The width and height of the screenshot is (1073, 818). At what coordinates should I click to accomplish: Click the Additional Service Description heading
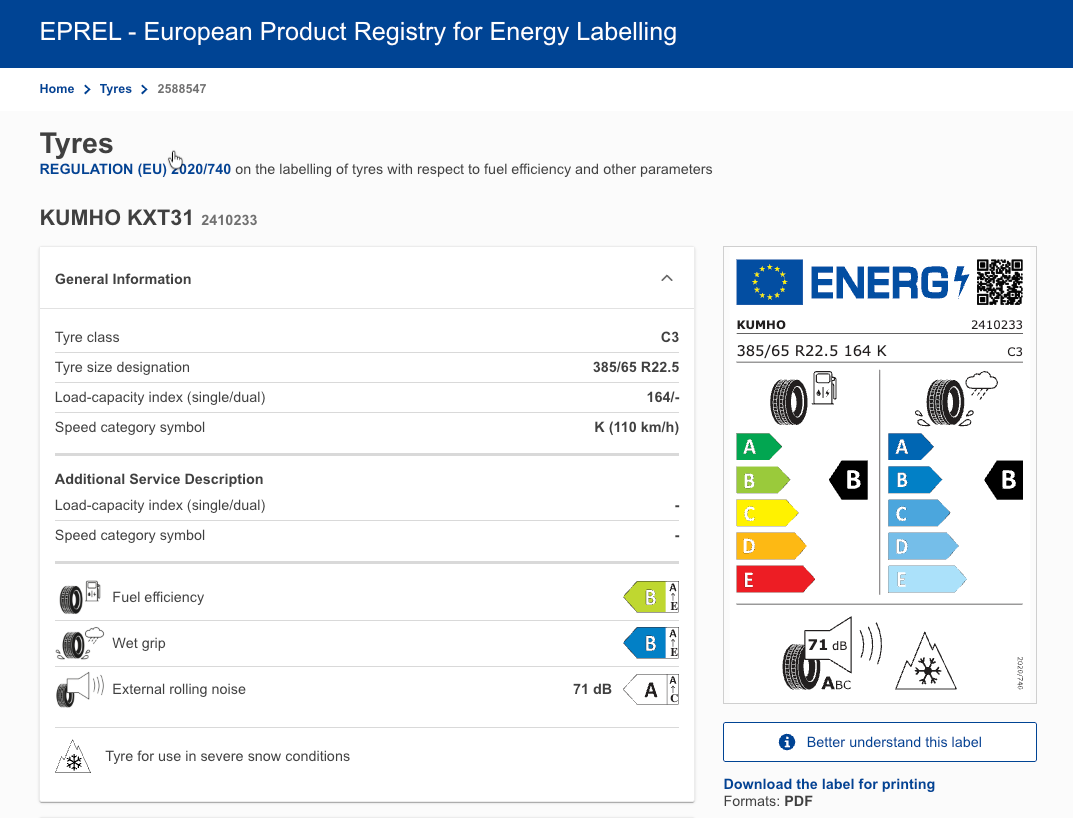point(159,479)
